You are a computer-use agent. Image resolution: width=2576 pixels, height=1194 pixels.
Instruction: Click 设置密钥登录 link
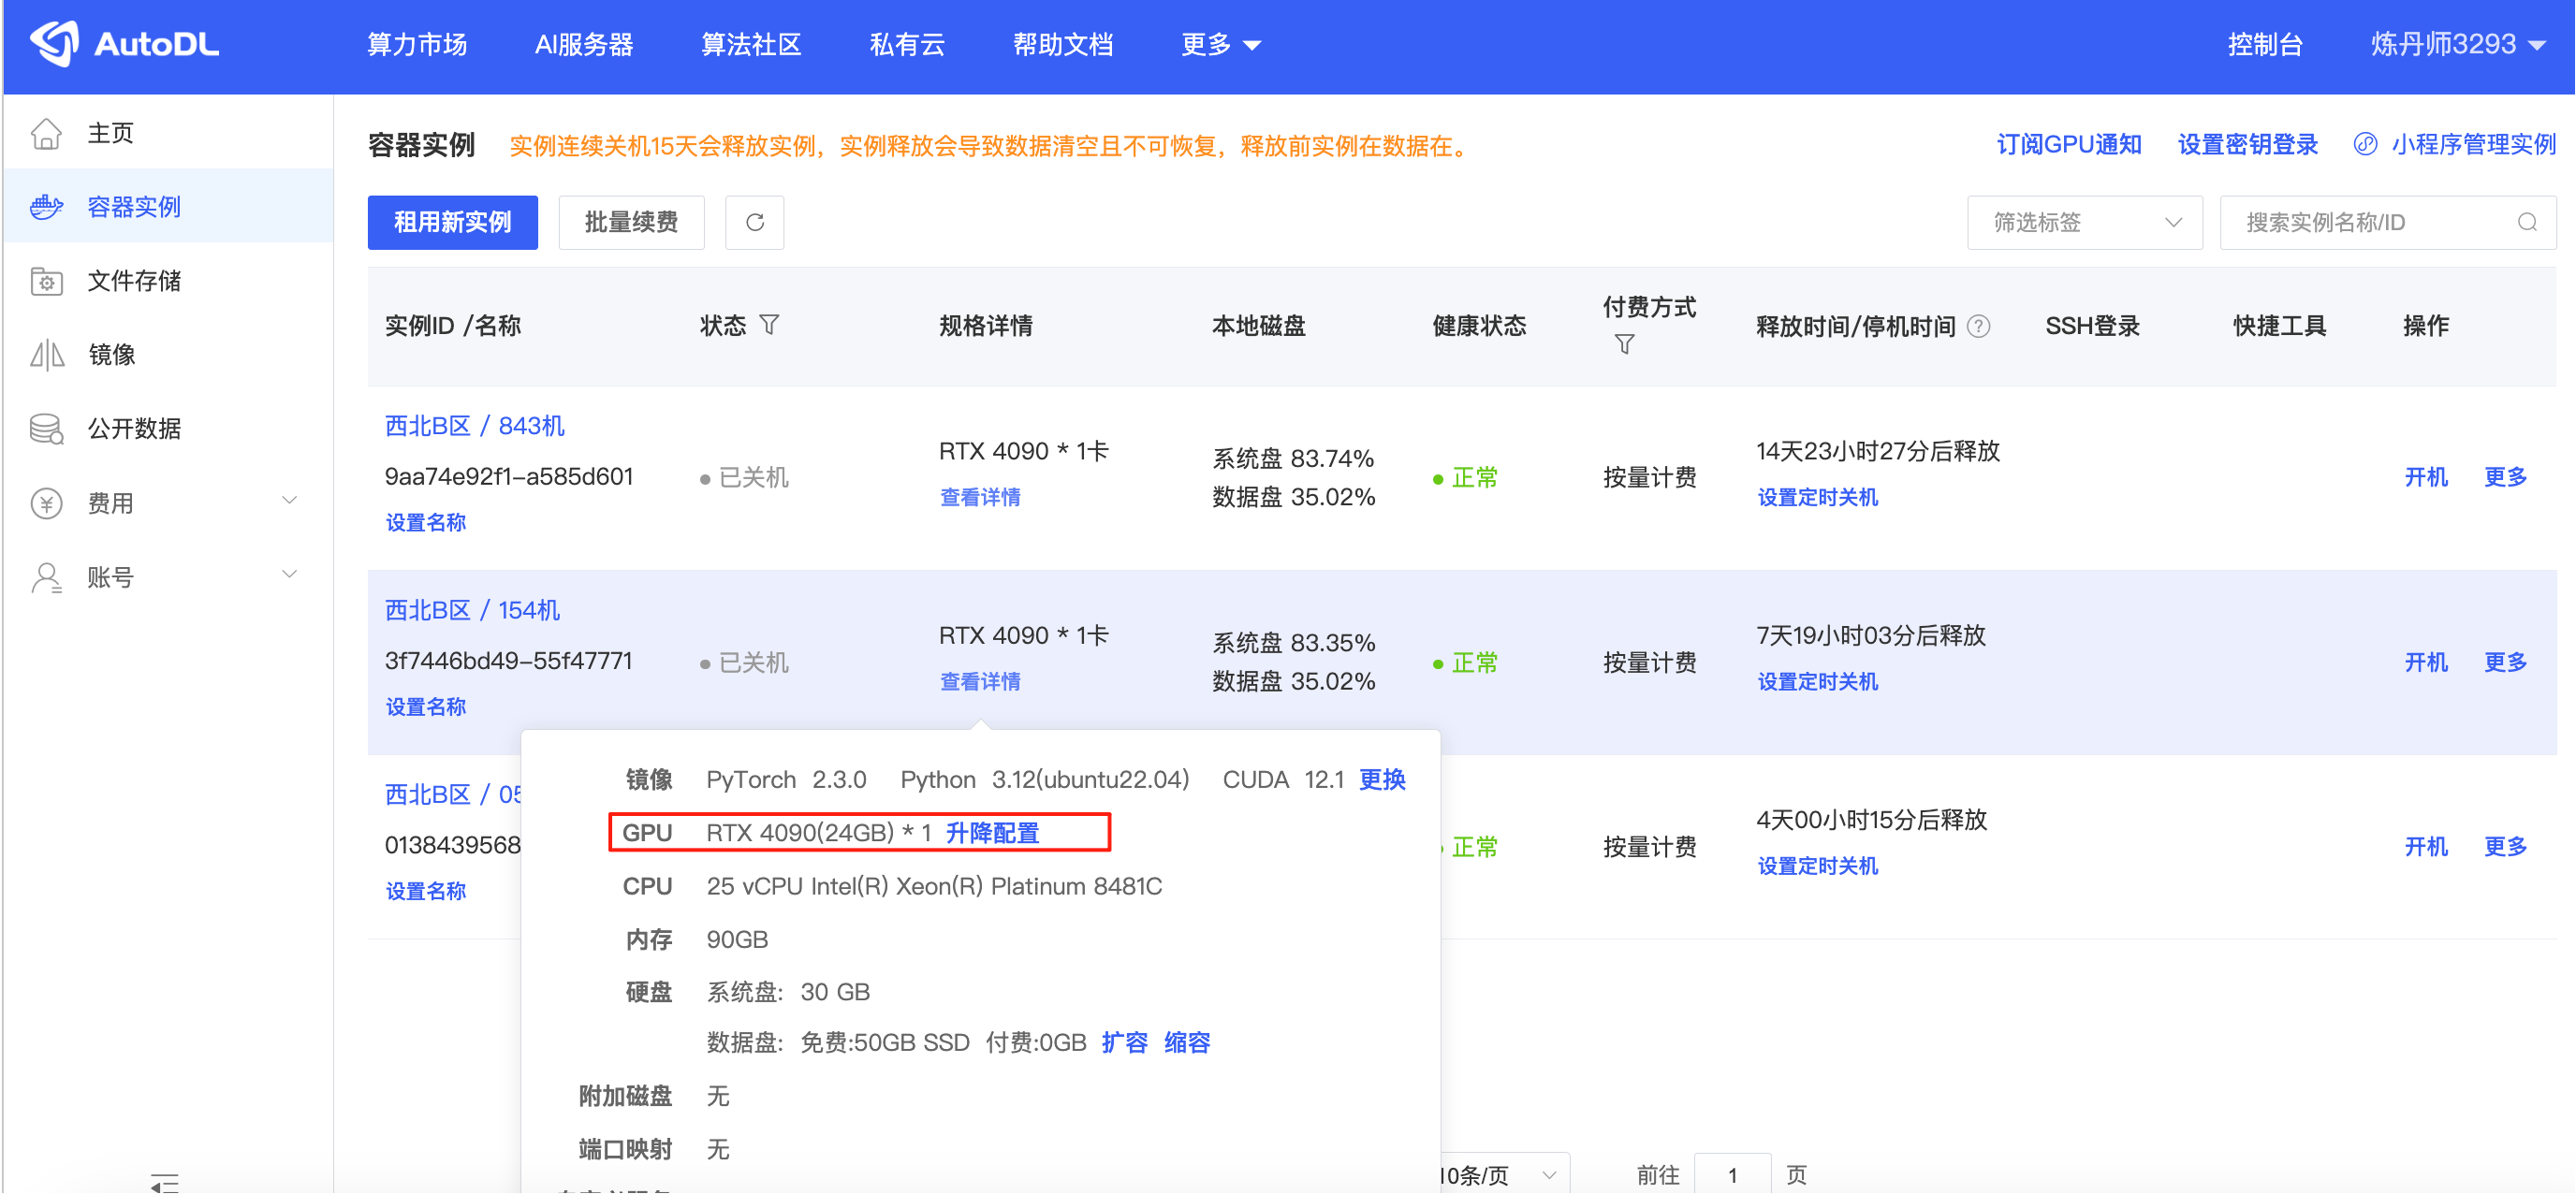coord(2248,145)
